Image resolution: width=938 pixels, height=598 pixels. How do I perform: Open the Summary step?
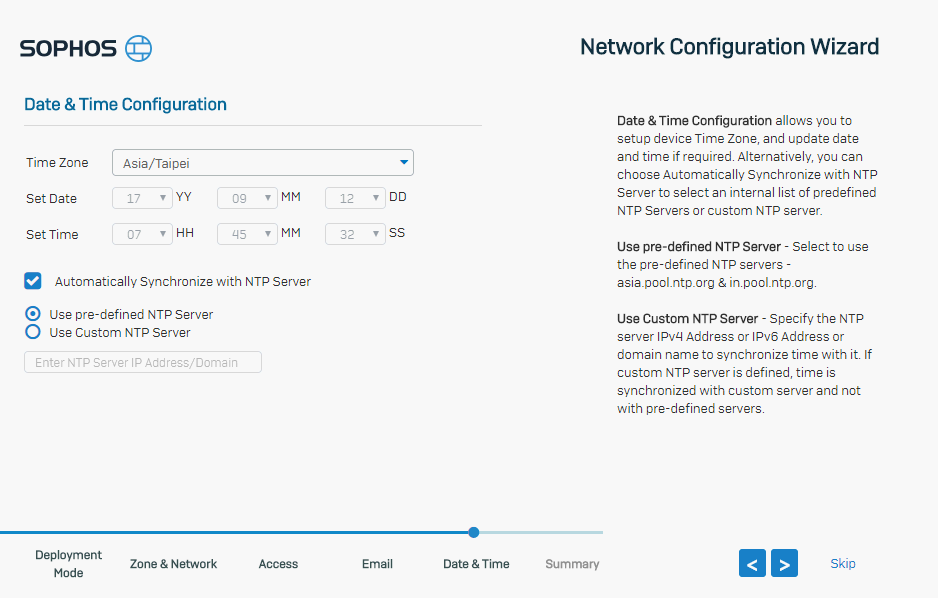tap(572, 563)
